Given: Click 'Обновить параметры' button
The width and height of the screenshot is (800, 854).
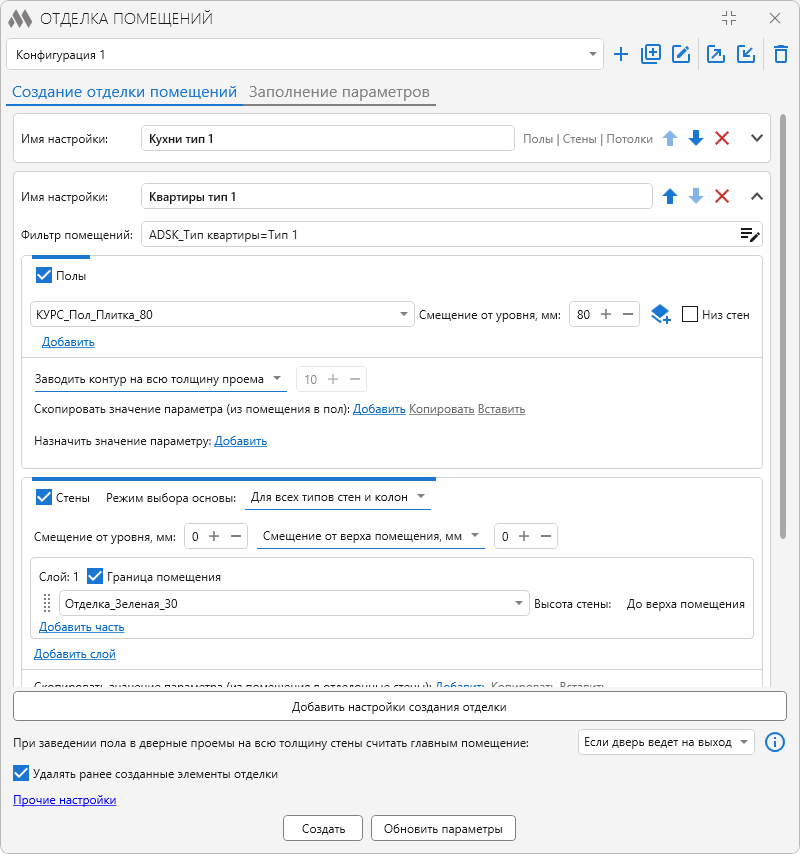Looking at the screenshot, I should (x=443, y=828).
